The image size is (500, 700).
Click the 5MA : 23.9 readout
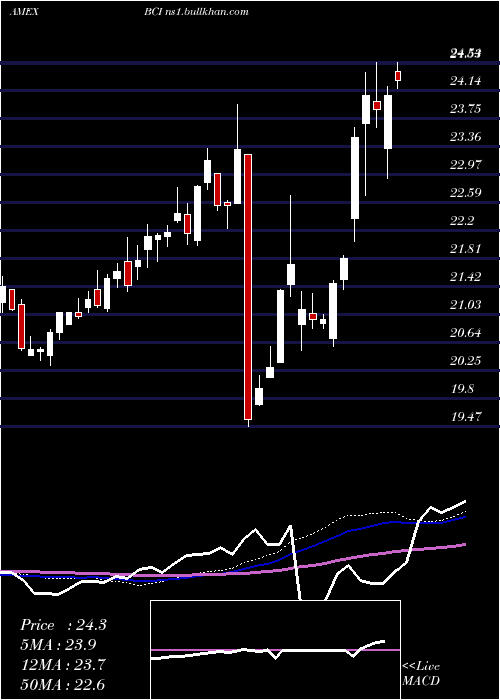(58, 645)
